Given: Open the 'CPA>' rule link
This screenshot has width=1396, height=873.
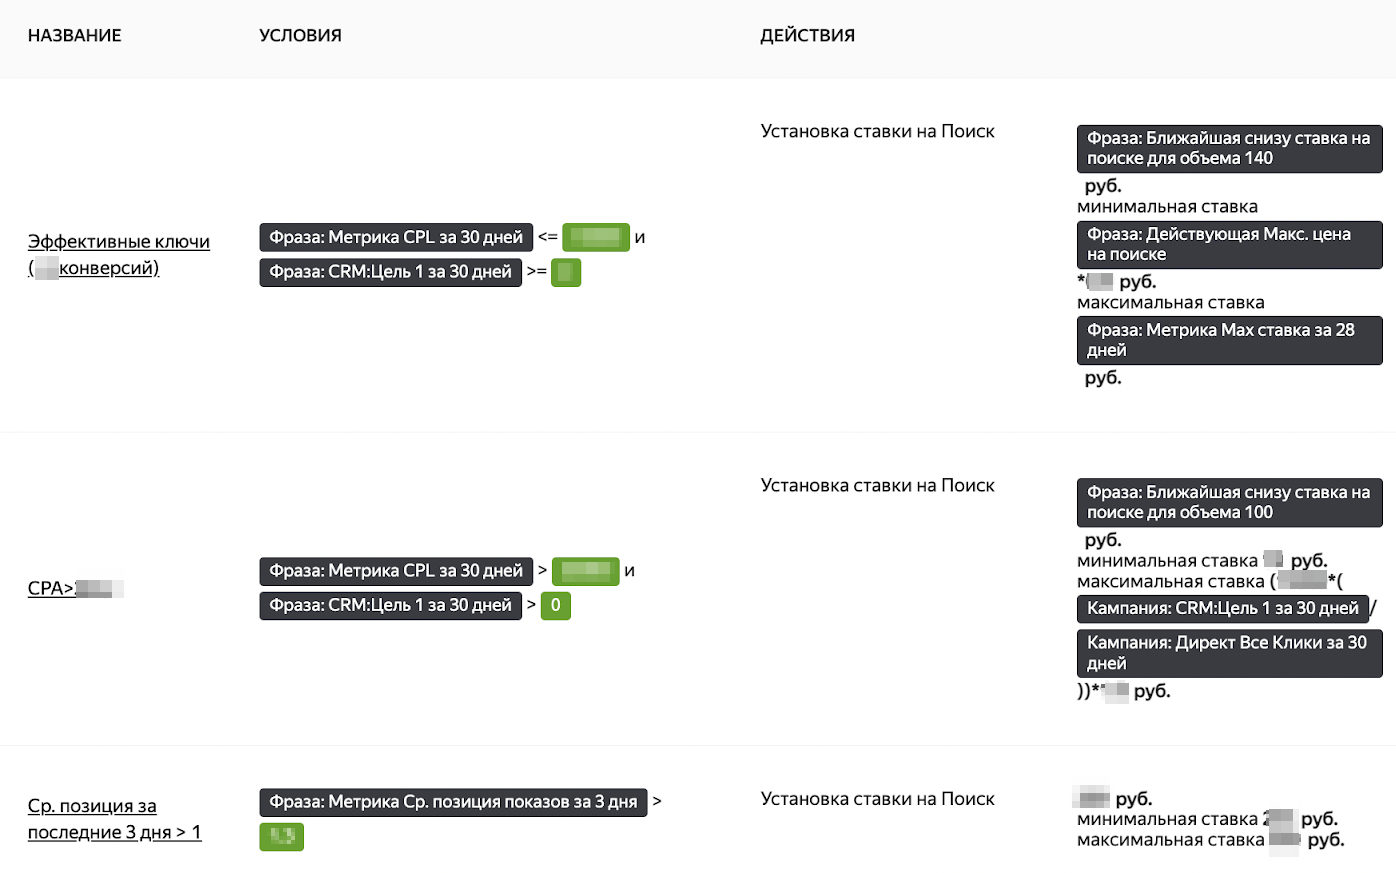Looking at the screenshot, I should pyautogui.click(x=76, y=588).
